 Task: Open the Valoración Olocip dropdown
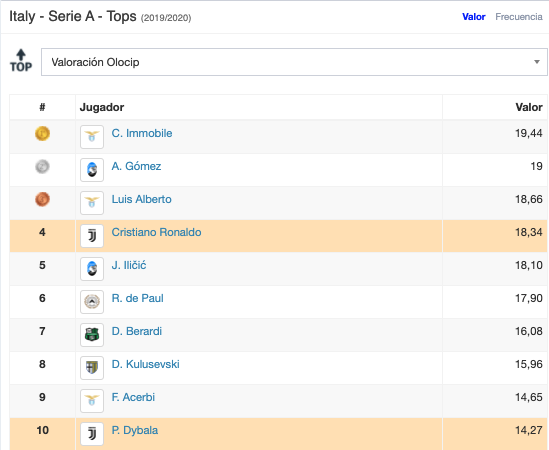(294, 62)
